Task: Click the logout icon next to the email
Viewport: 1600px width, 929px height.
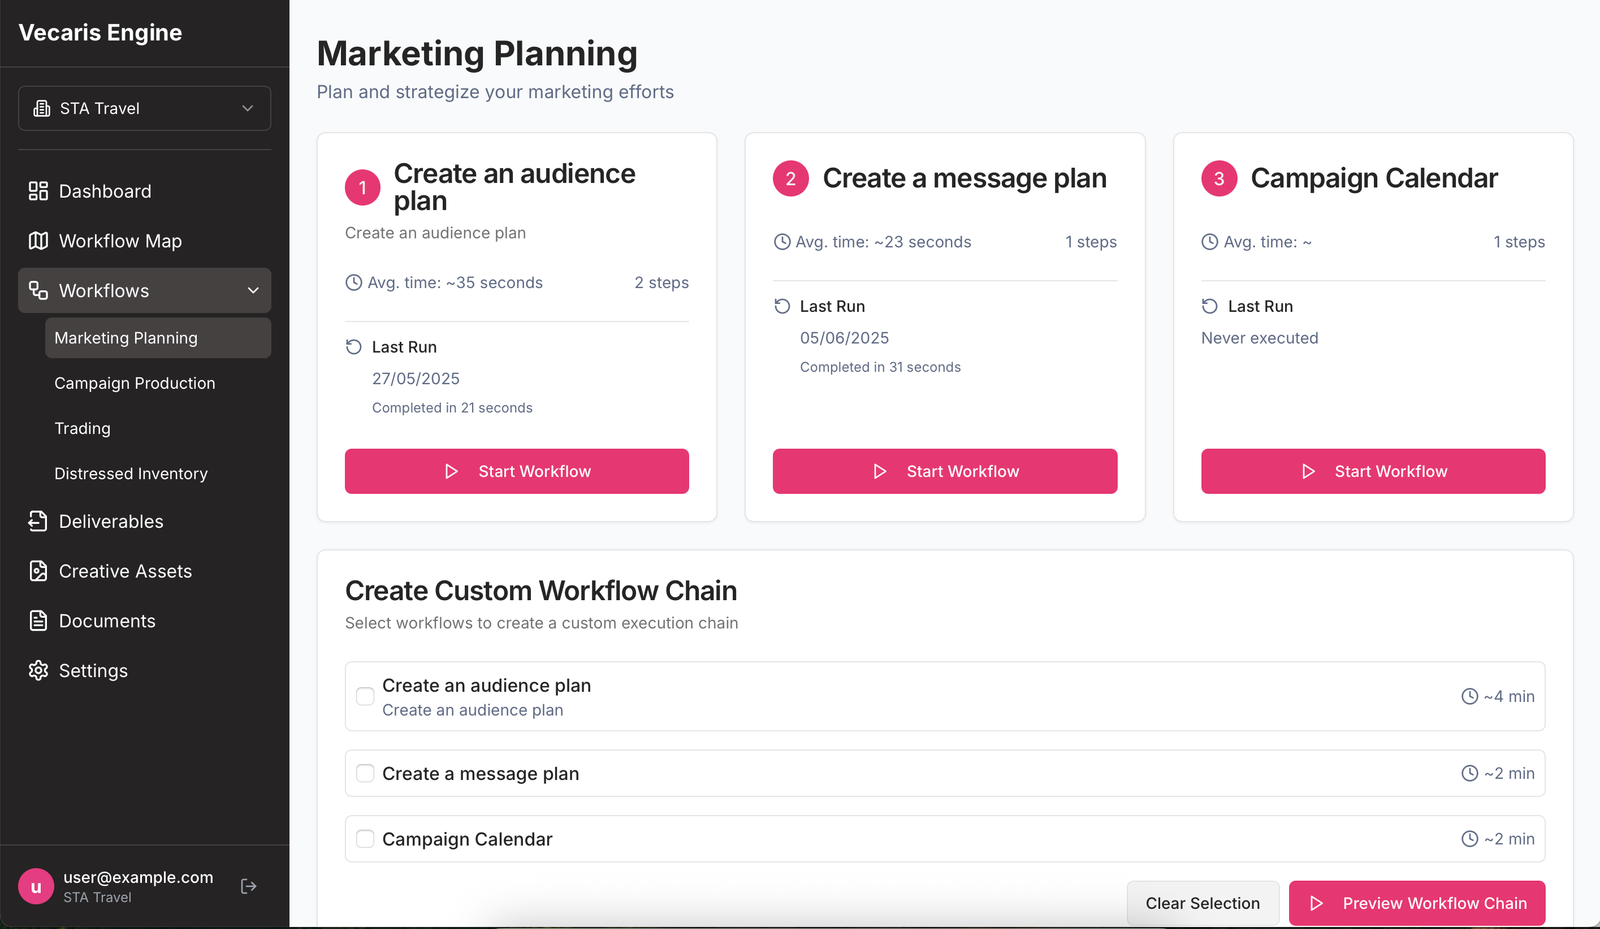Action: (x=248, y=885)
